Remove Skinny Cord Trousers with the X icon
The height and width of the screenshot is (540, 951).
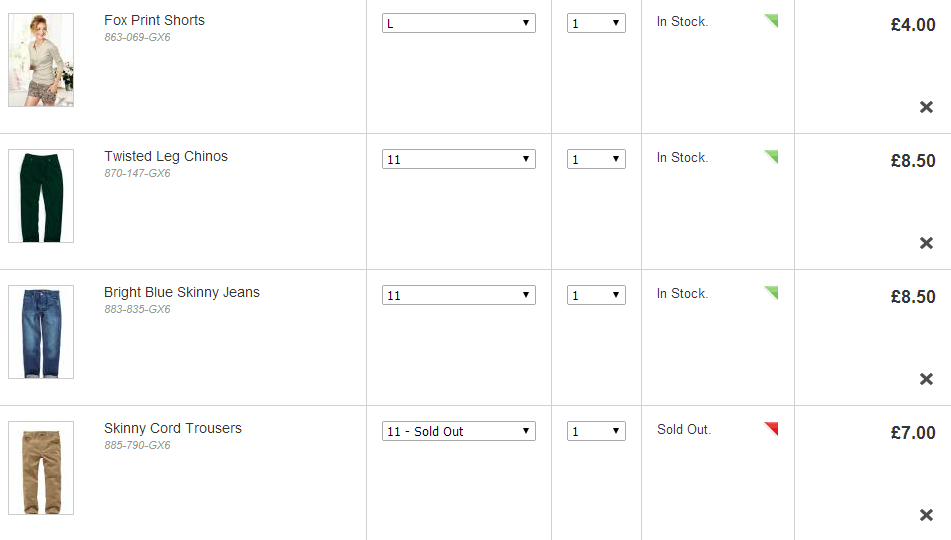point(926,515)
